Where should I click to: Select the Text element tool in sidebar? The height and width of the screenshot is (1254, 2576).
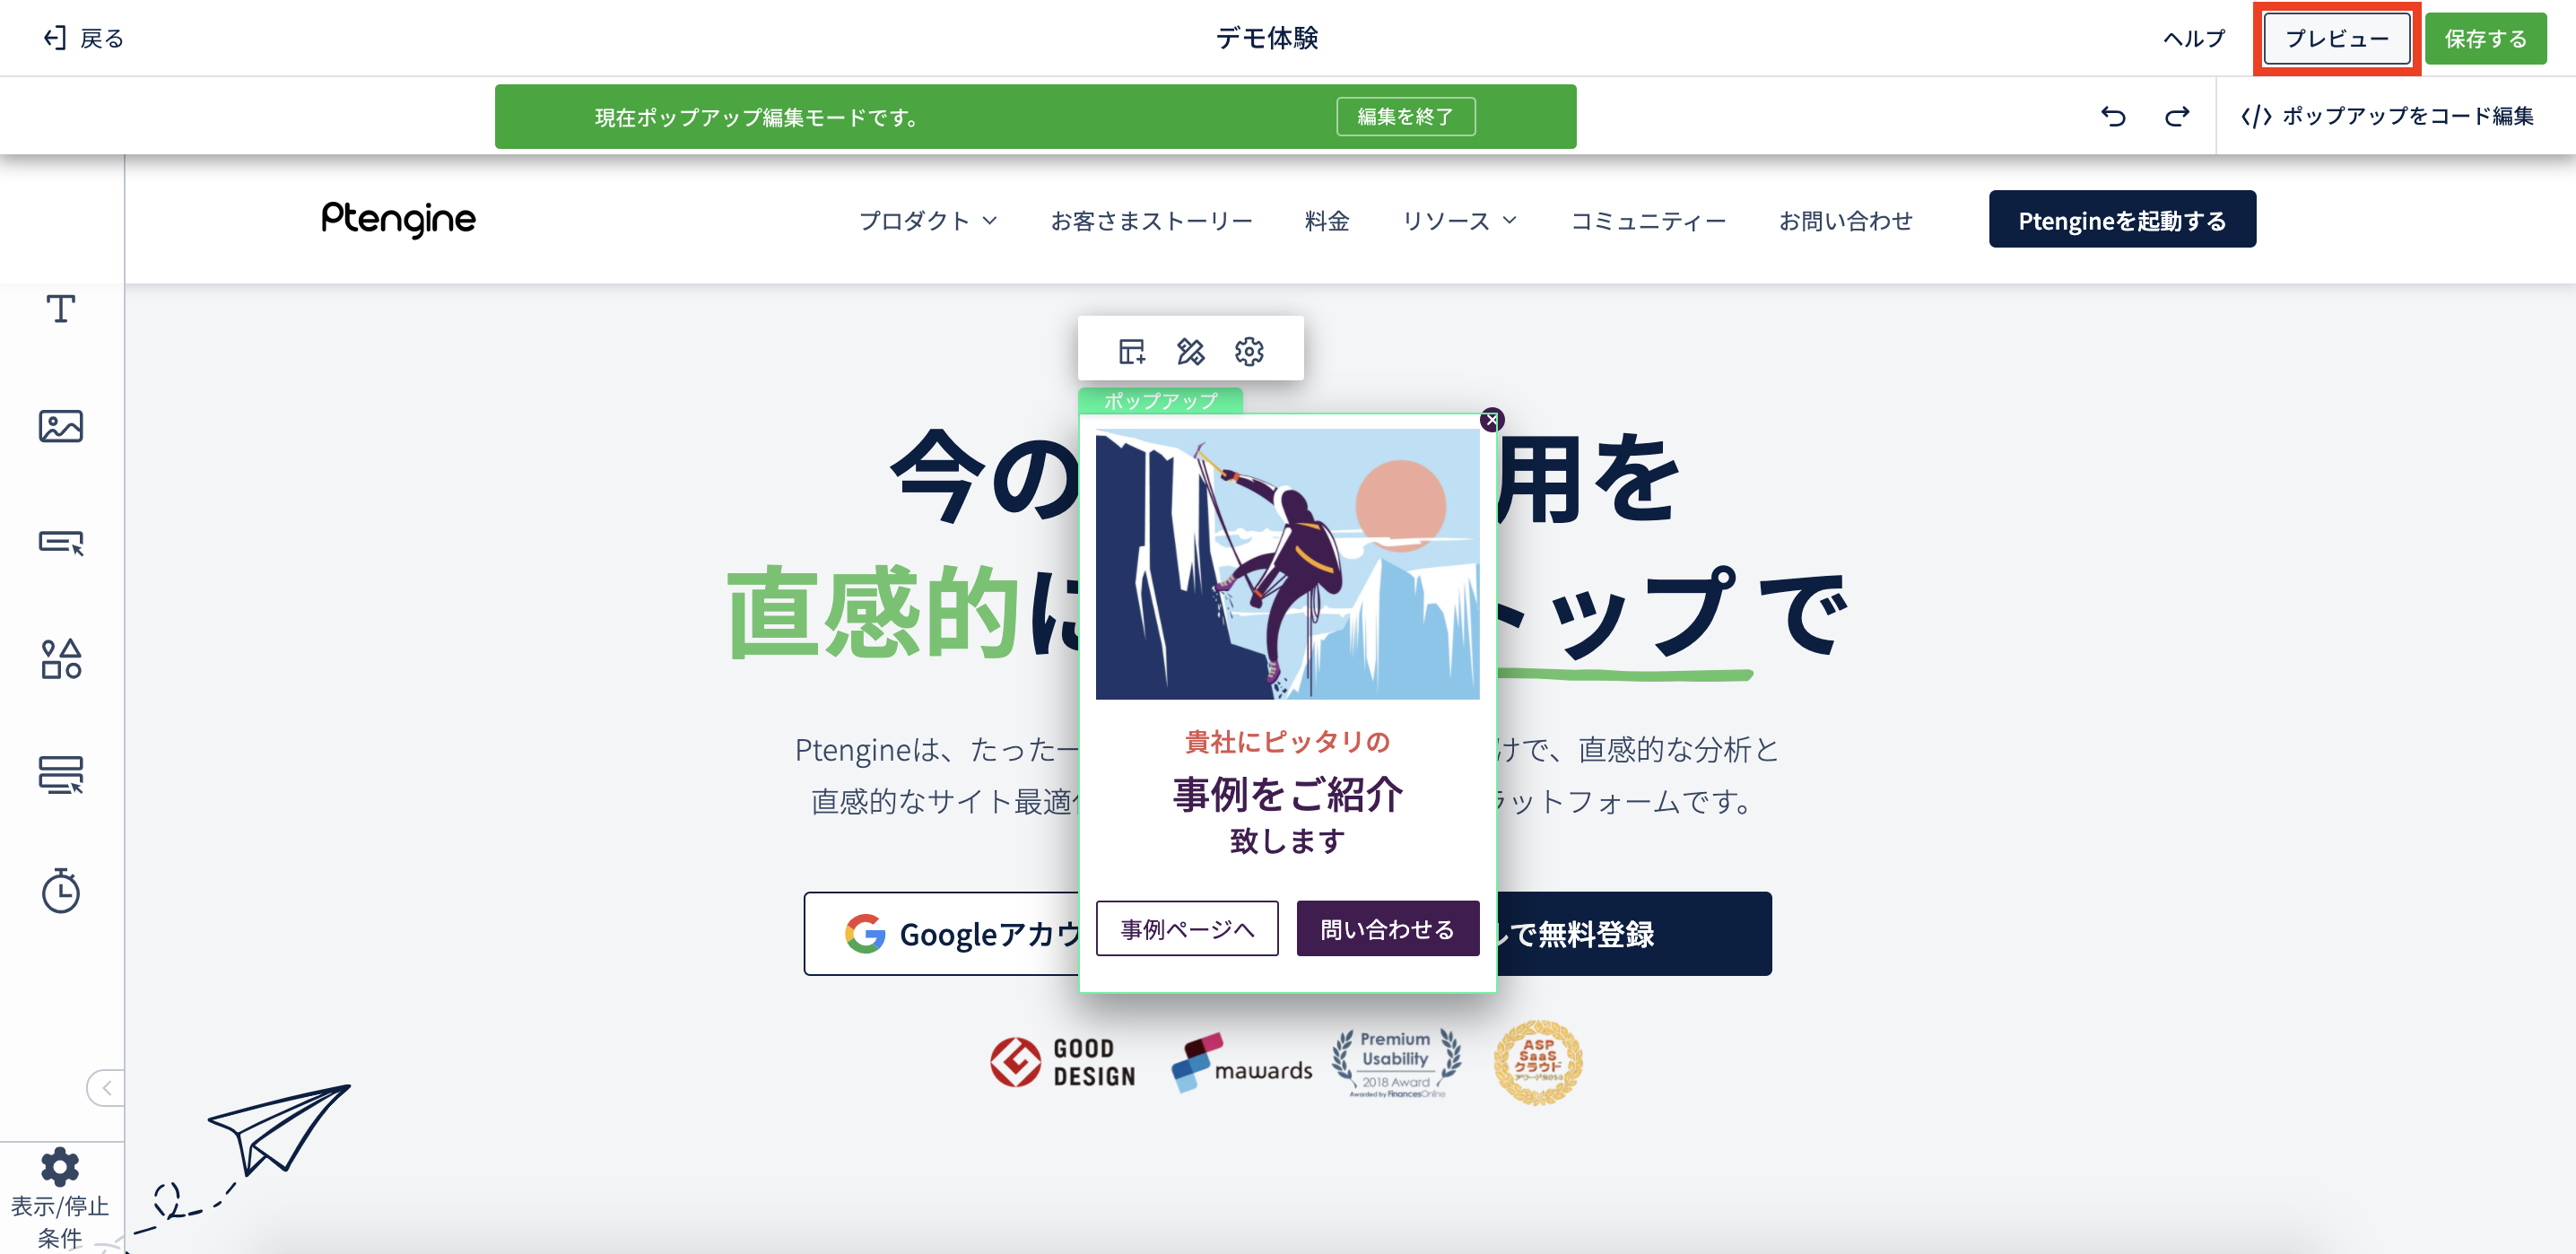60,309
